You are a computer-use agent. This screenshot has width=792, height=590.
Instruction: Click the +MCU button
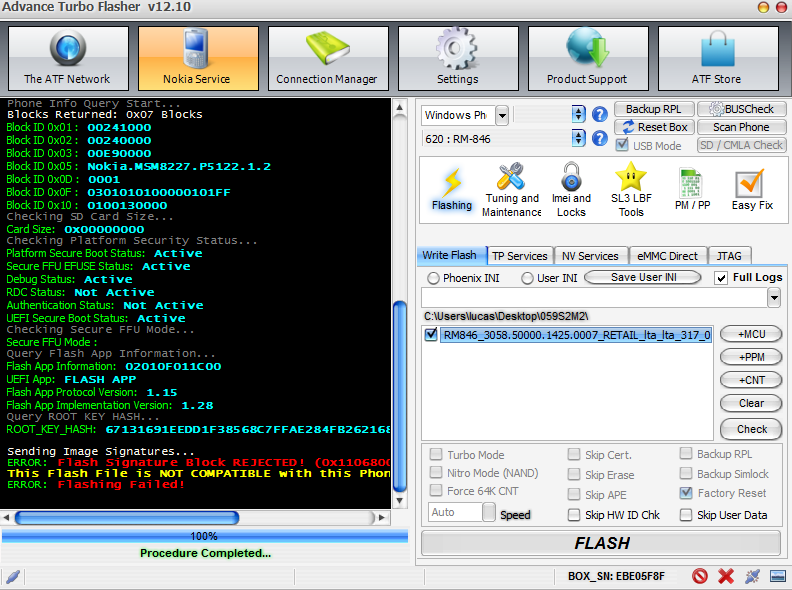(751, 334)
